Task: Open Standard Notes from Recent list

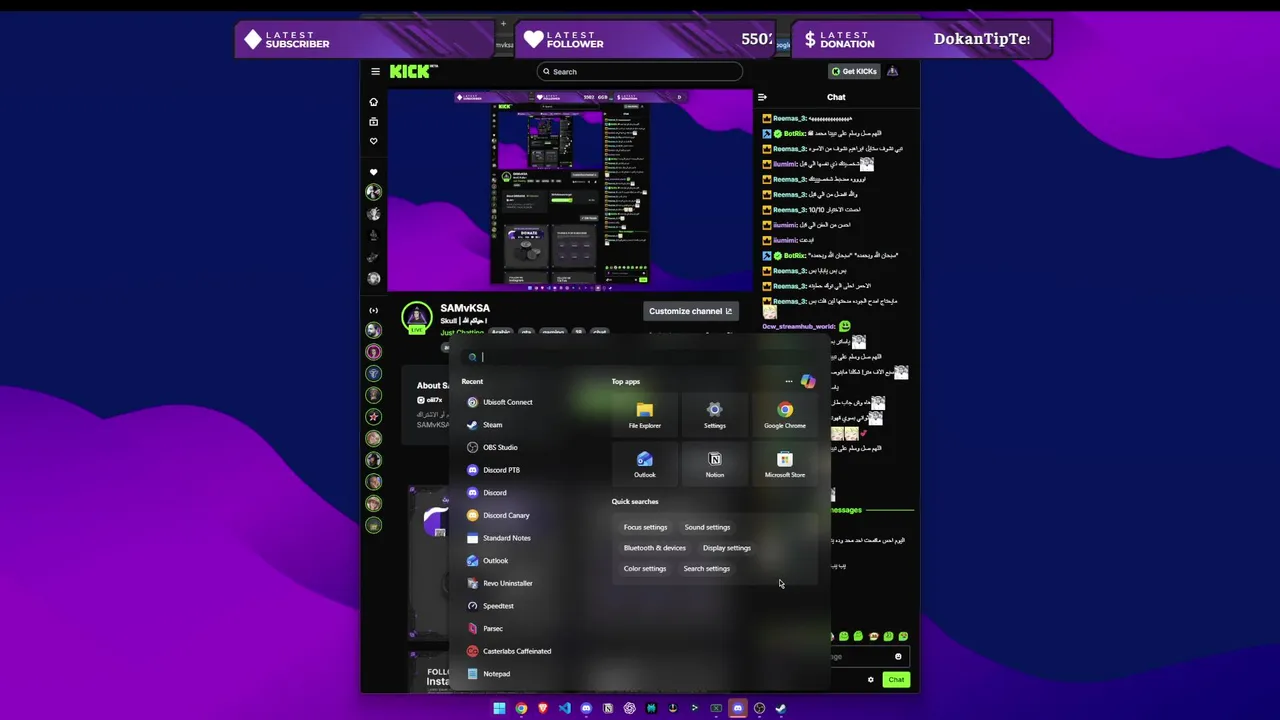Action: [x=500, y=538]
